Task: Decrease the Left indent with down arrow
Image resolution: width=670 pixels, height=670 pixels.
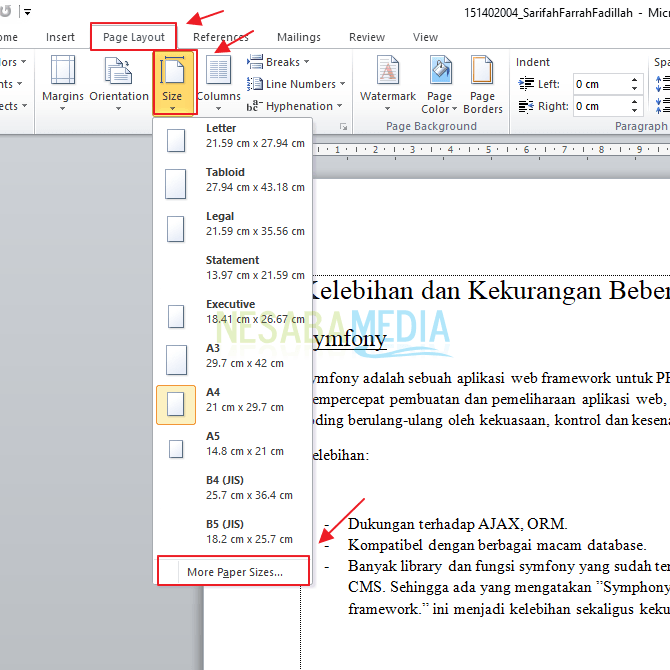Action: (635, 89)
